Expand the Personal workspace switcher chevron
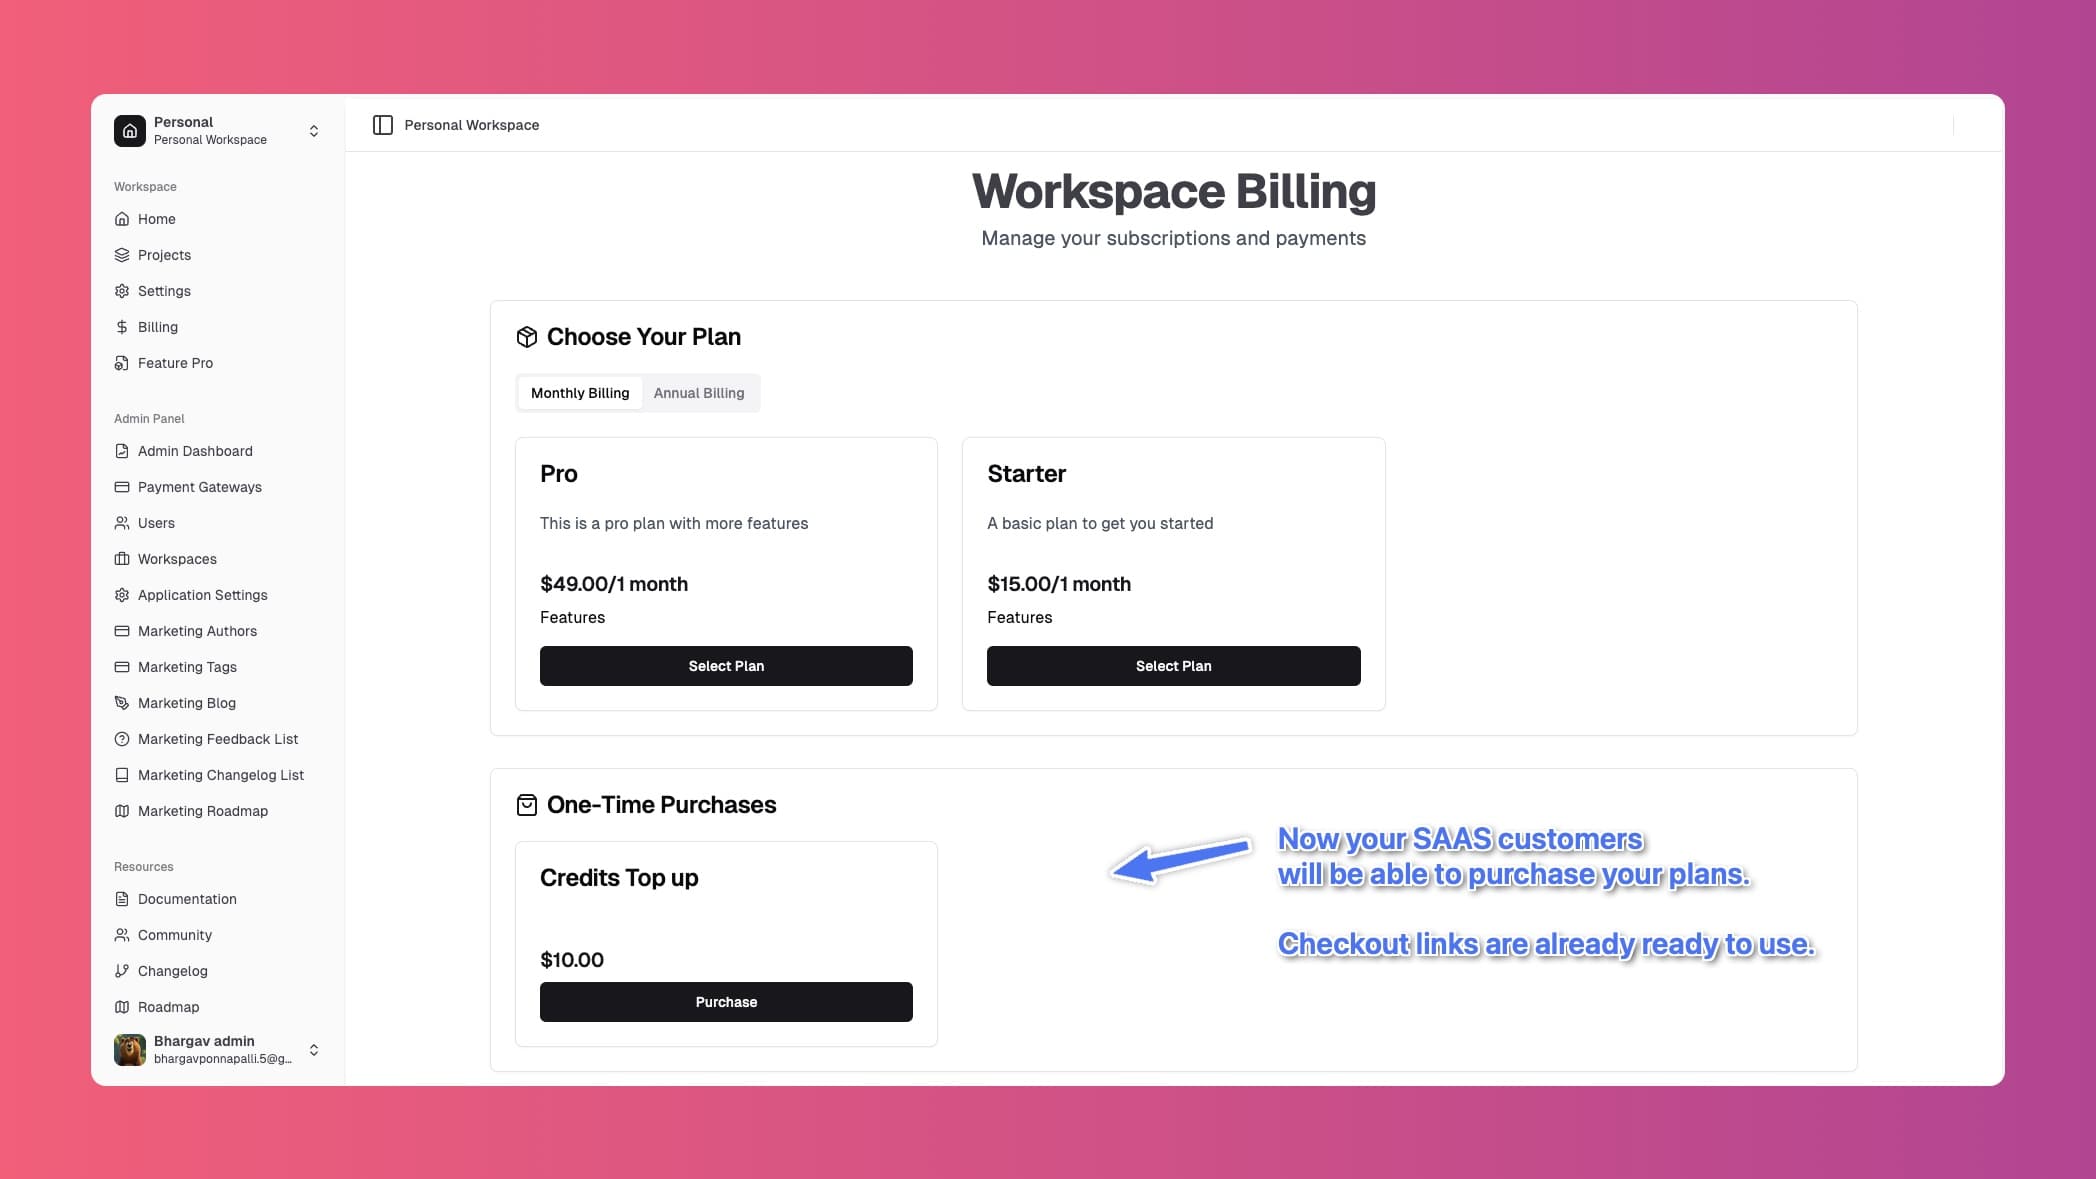2096x1179 pixels. click(313, 130)
